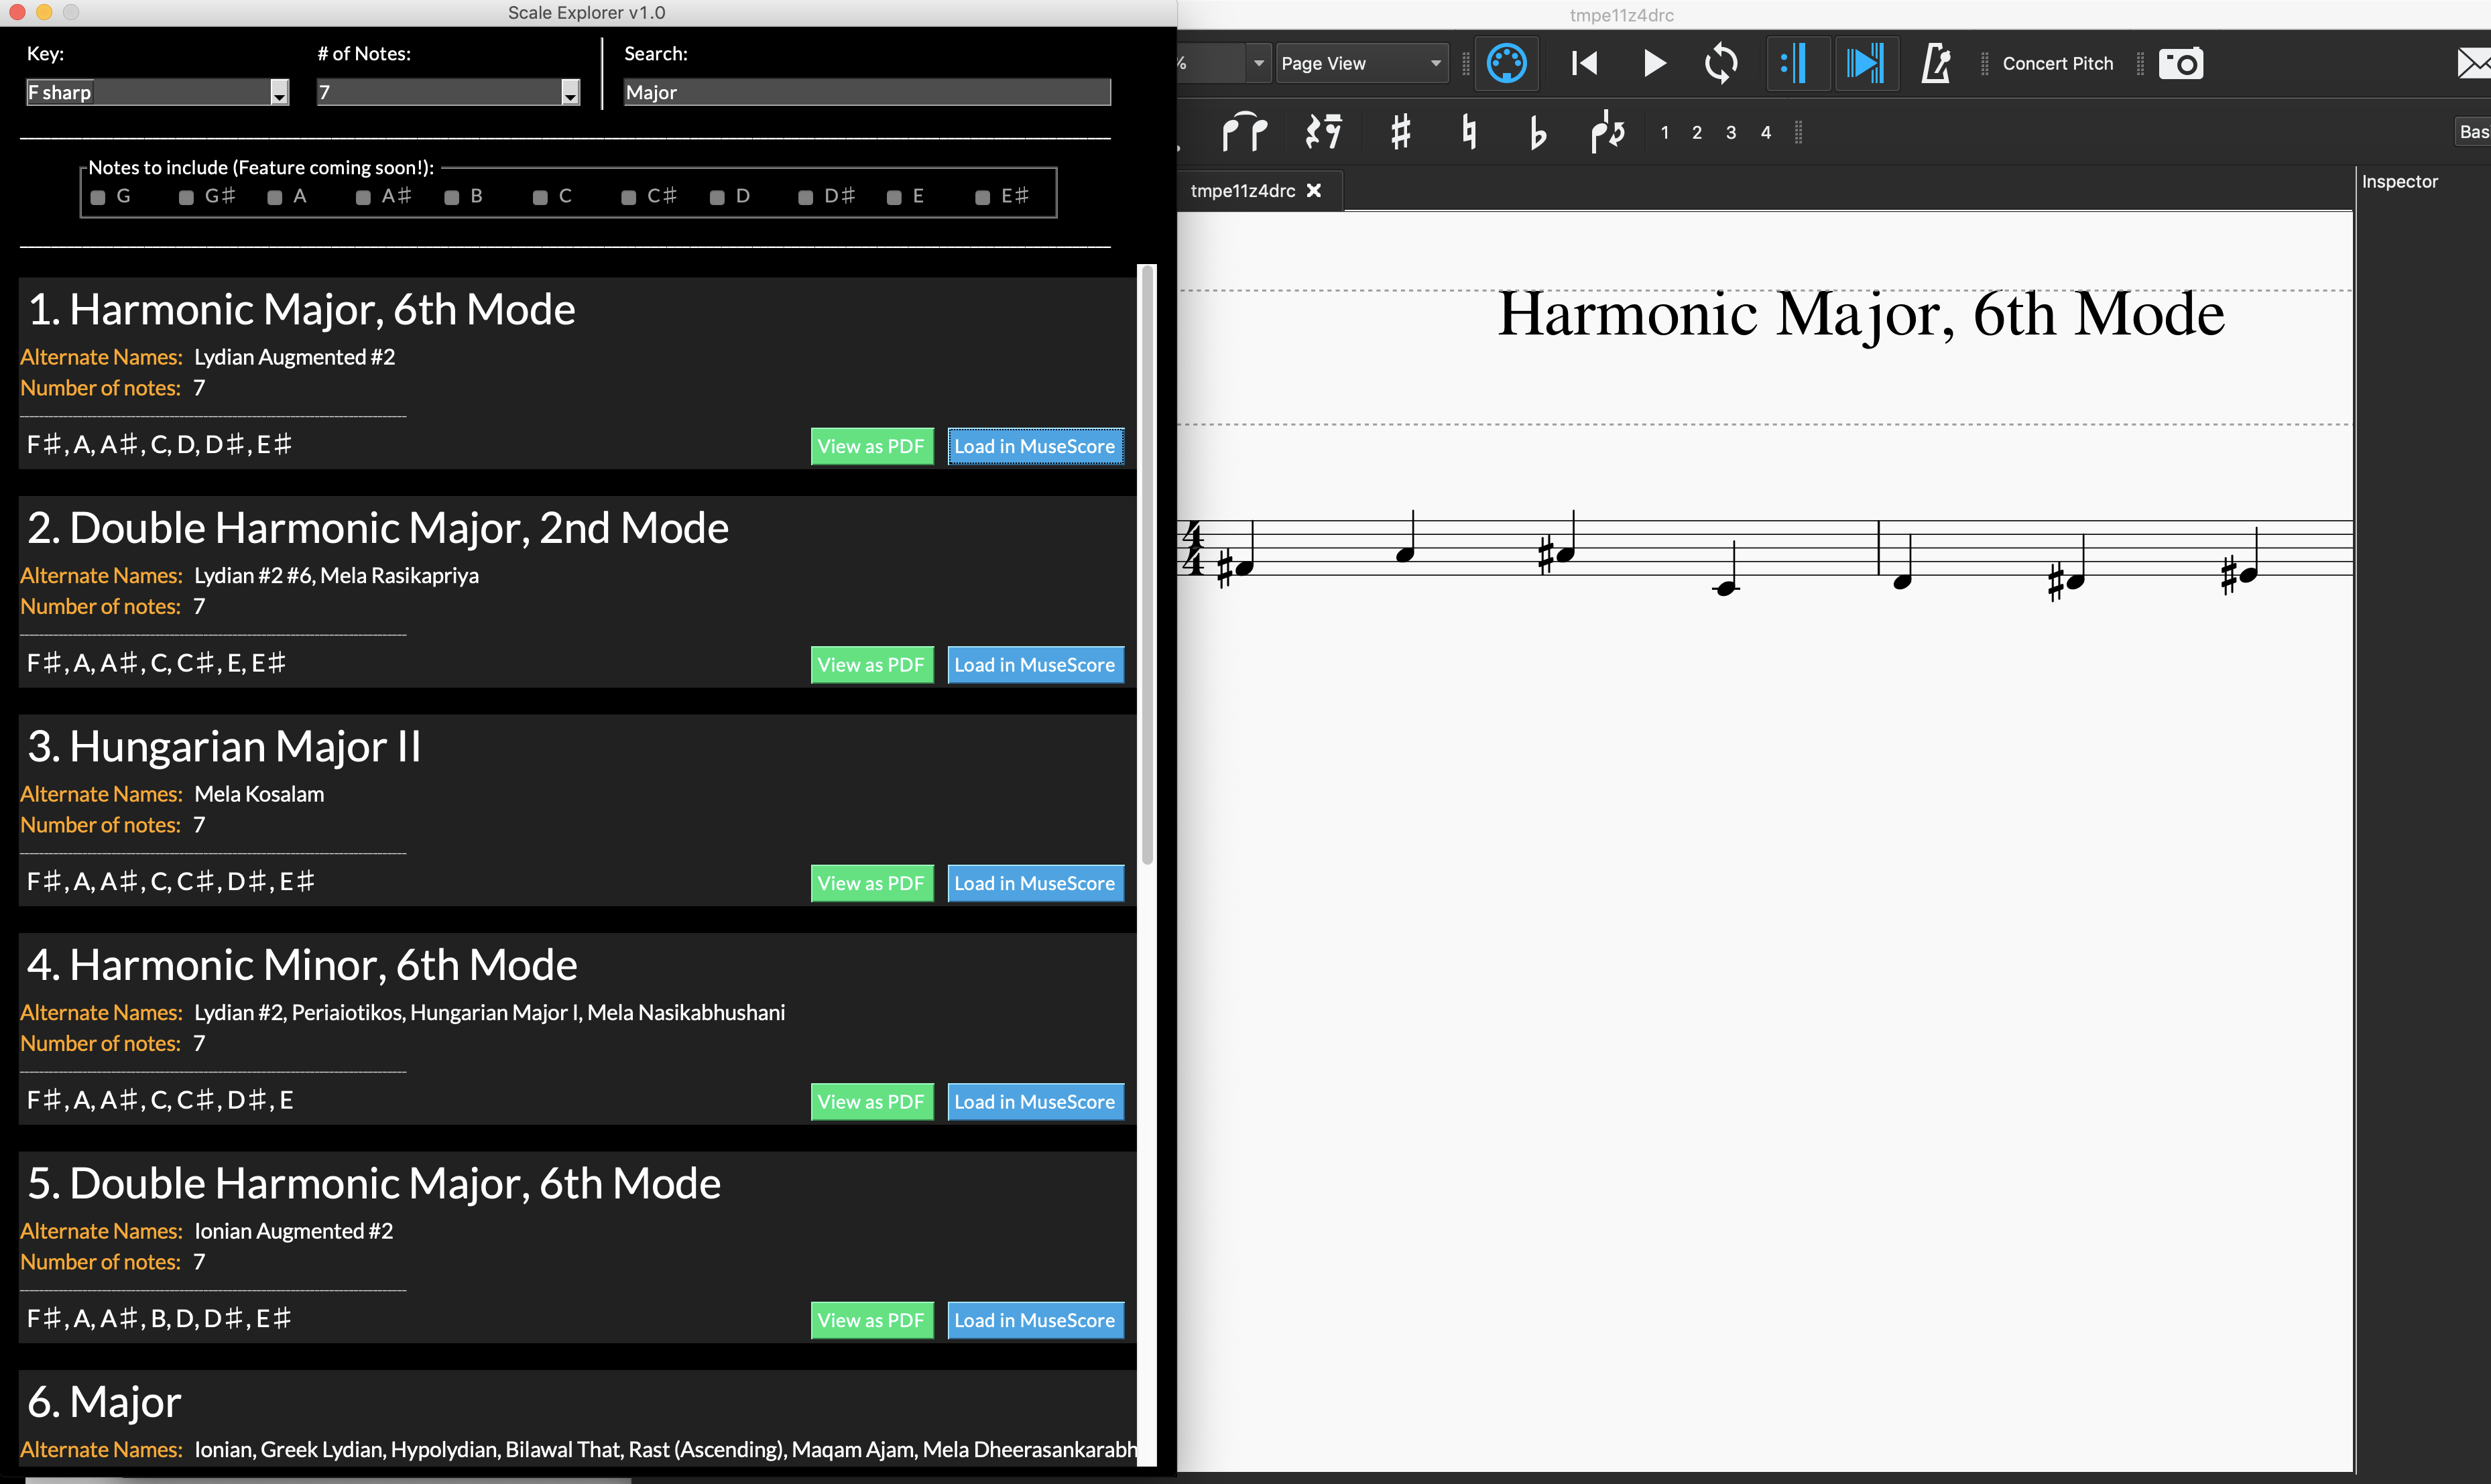
Task: Click the MIDI input toggle icon
Action: [x=1506, y=64]
